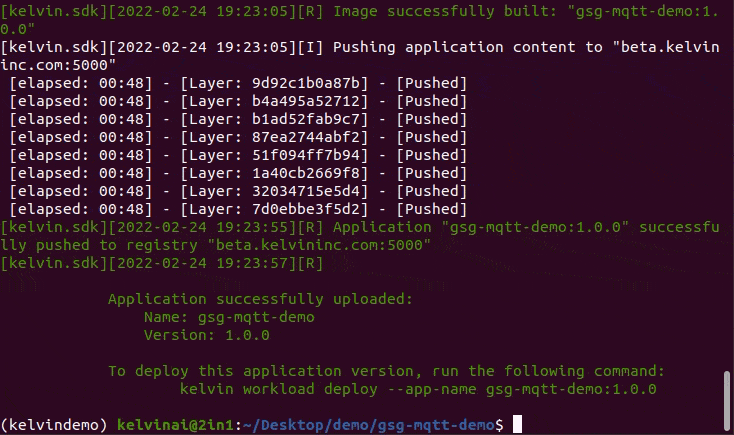The image size is (734, 435).
Task: Click the terminal cursor at the prompt
Action: coord(517,425)
